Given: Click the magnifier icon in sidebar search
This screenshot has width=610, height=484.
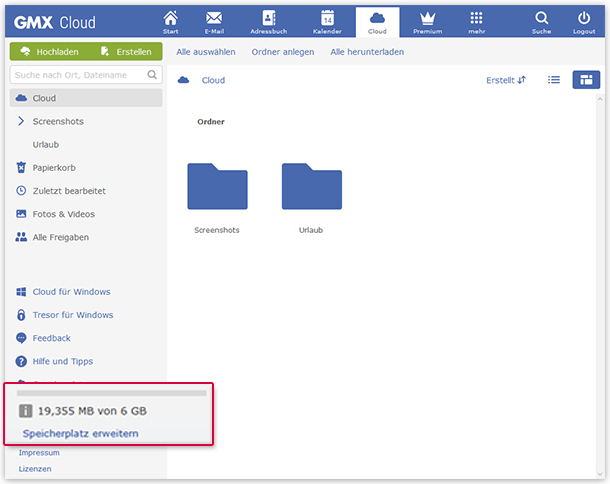Looking at the screenshot, I should [152, 74].
